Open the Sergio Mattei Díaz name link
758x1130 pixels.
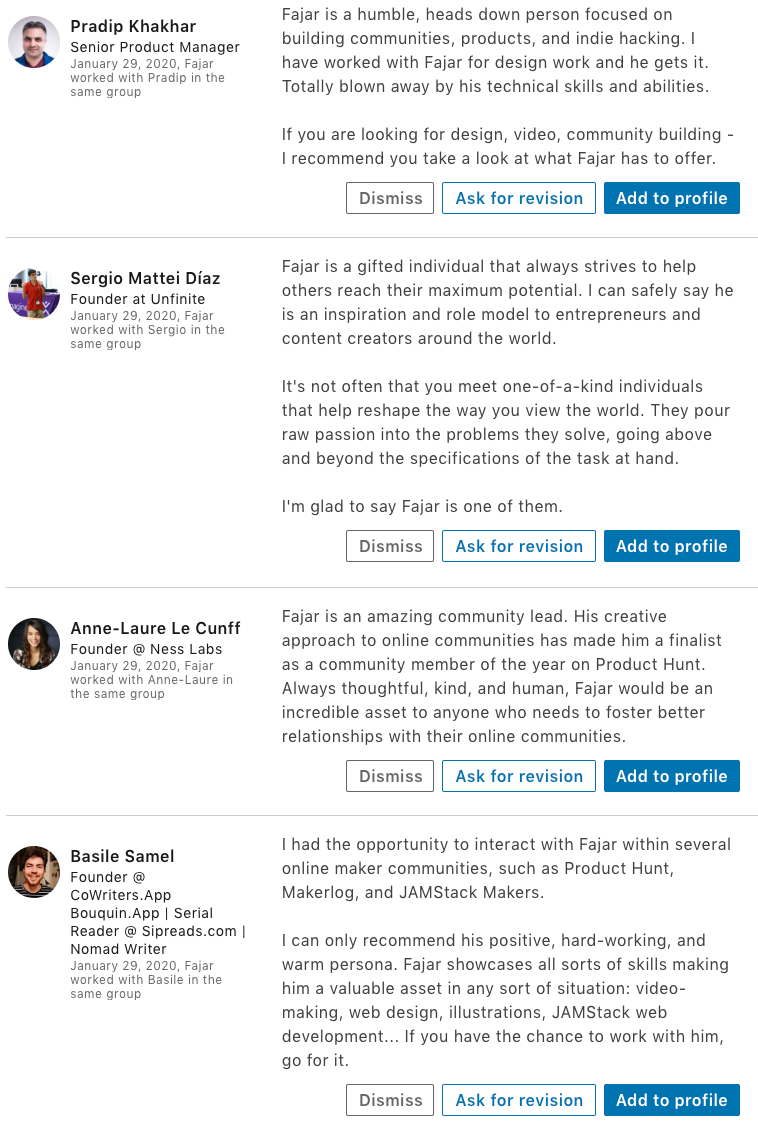click(x=146, y=278)
